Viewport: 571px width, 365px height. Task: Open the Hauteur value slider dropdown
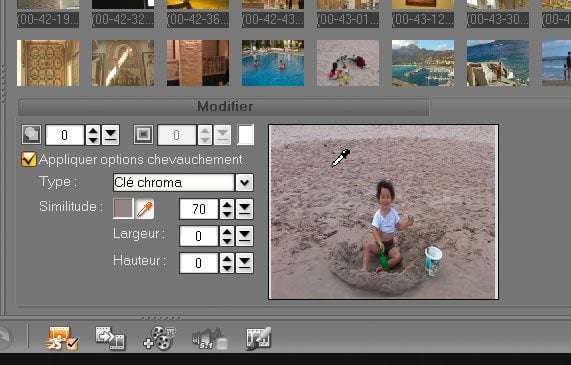244,263
